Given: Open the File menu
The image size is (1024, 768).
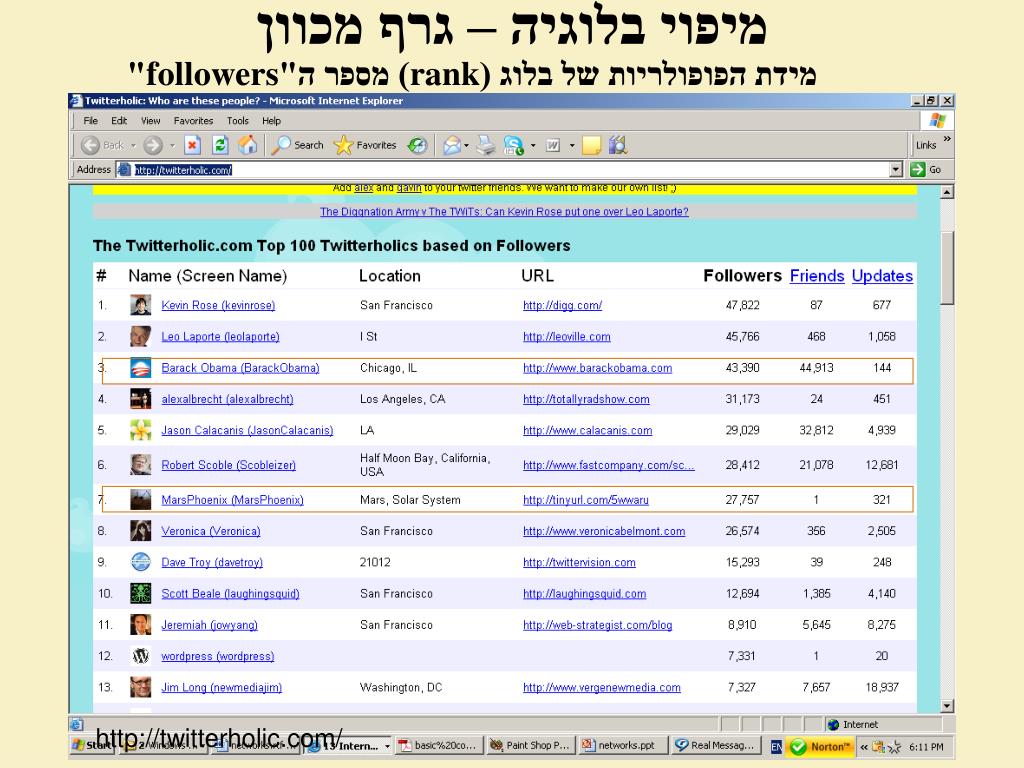Looking at the screenshot, I should click(91, 121).
